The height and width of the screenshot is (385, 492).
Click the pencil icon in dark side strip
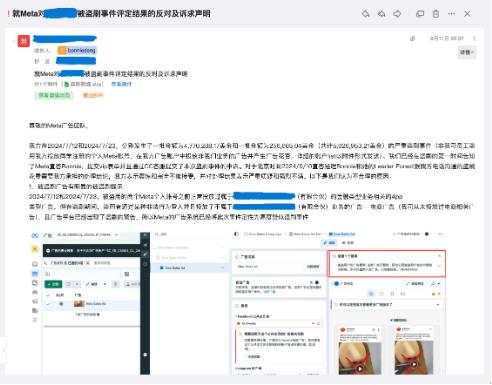click(x=145, y=255)
